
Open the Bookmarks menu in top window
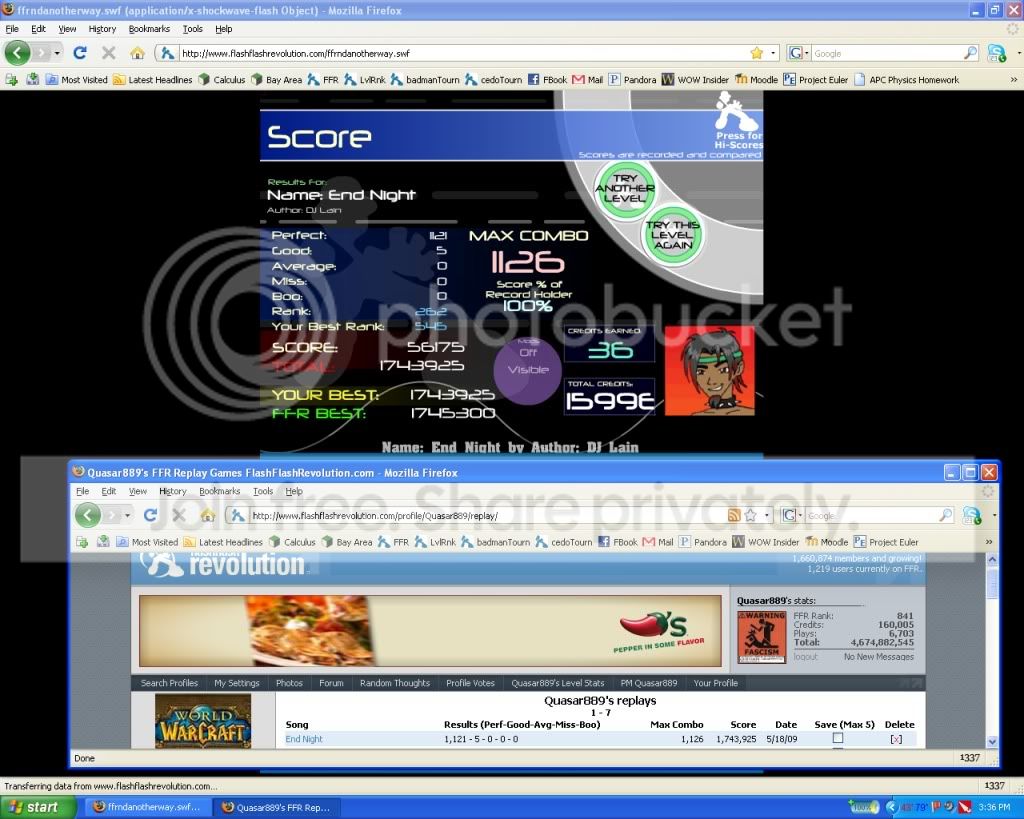point(149,29)
